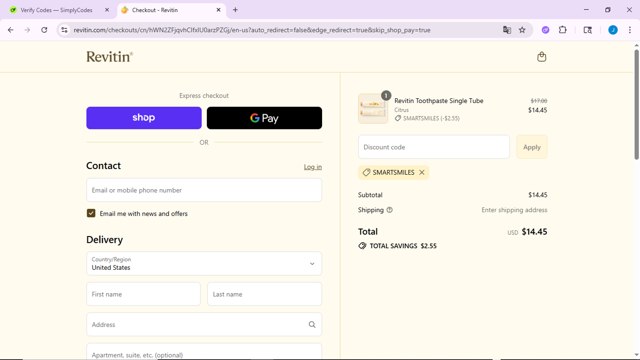Image resolution: width=640 pixels, height=360 pixels.
Task: Click the Enter shipping address text
Action: click(514, 210)
